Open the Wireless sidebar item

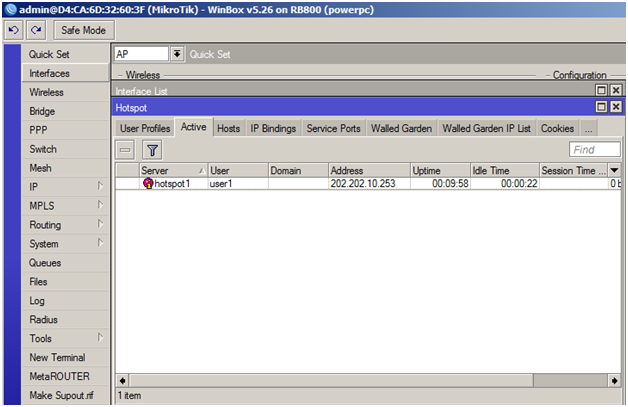(x=65, y=92)
